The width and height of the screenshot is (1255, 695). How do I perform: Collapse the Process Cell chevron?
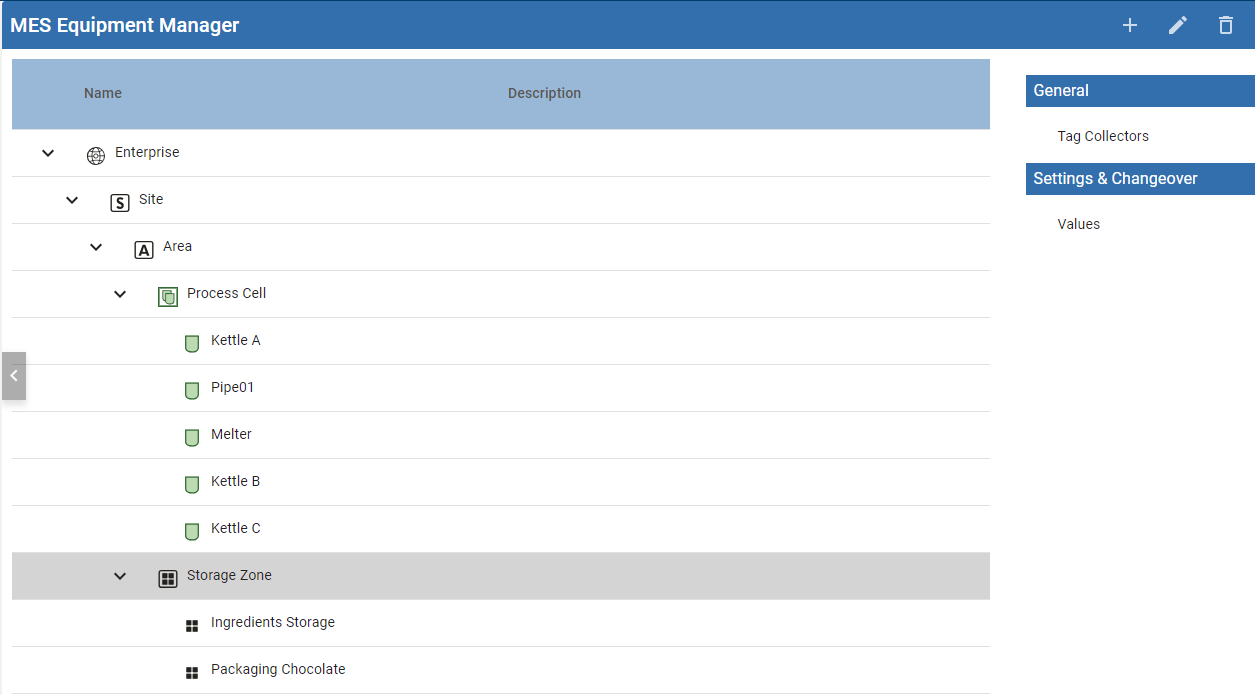pos(120,294)
